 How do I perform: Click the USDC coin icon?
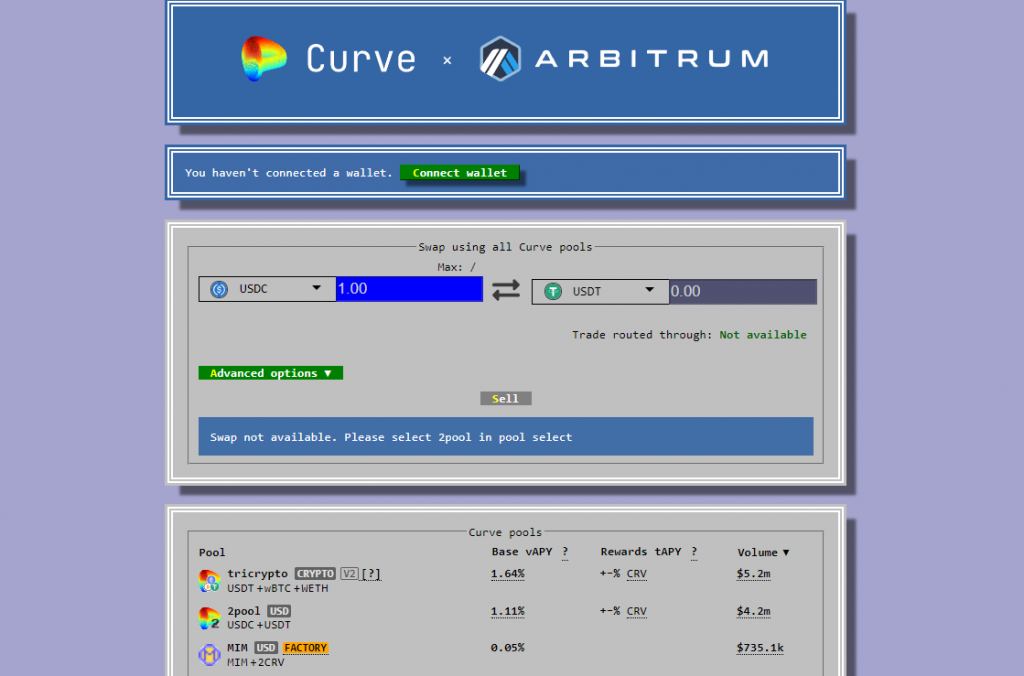(219, 289)
